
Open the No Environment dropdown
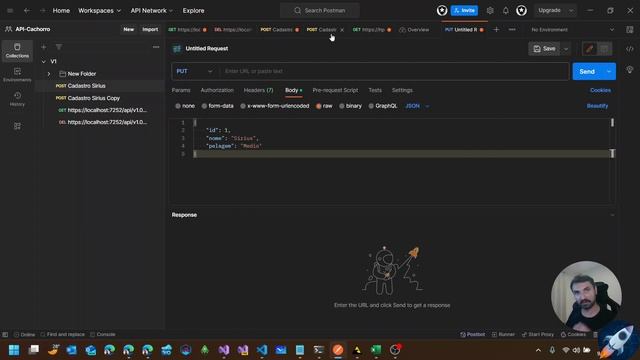coord(572,29)
